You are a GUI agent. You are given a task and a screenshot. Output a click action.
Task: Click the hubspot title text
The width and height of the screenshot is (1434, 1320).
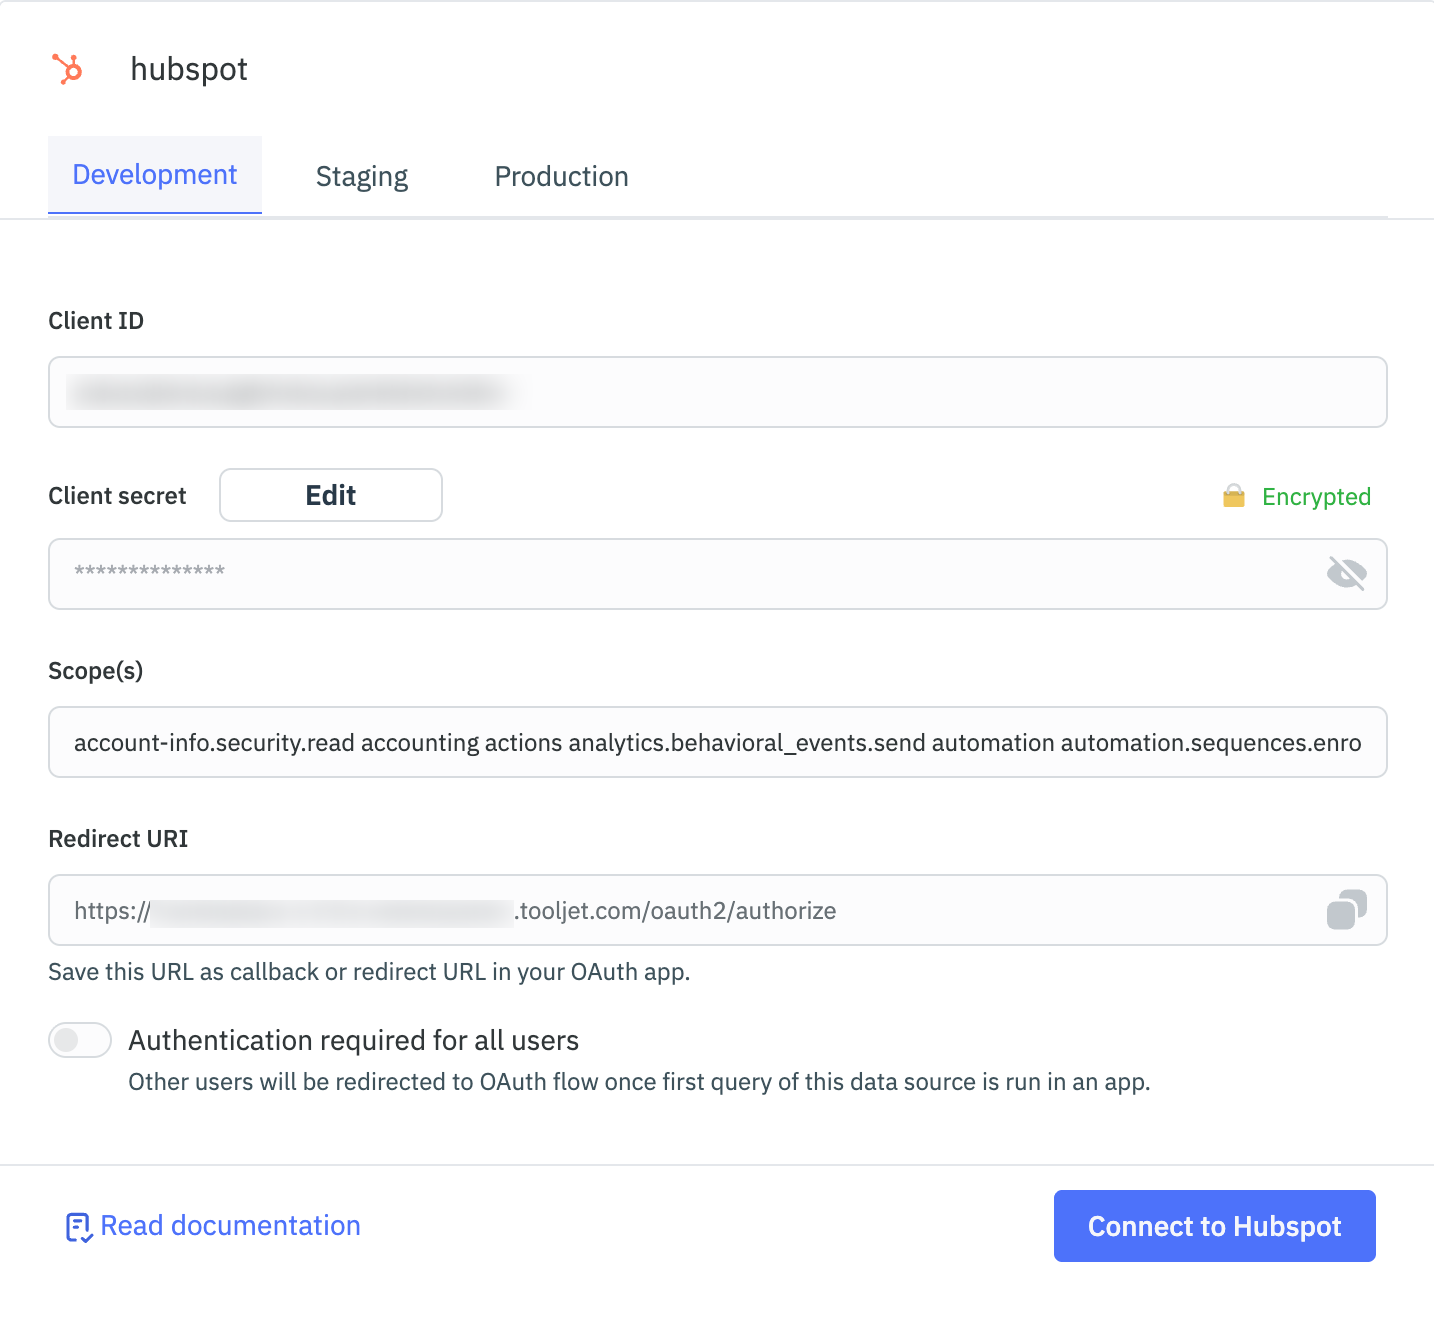coord(188,69)
